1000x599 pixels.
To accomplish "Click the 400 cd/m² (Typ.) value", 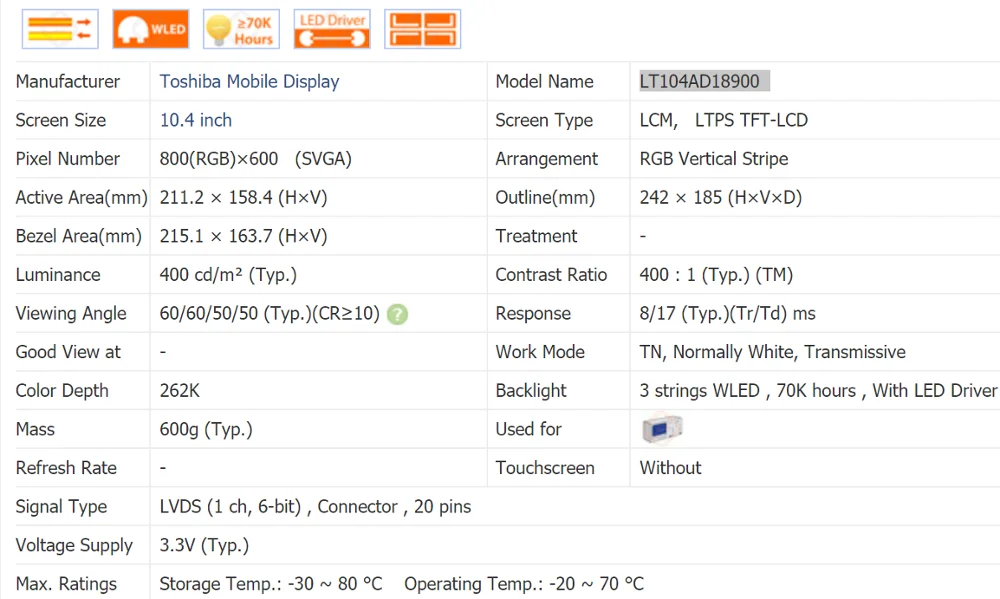I will tap(228, 275).
